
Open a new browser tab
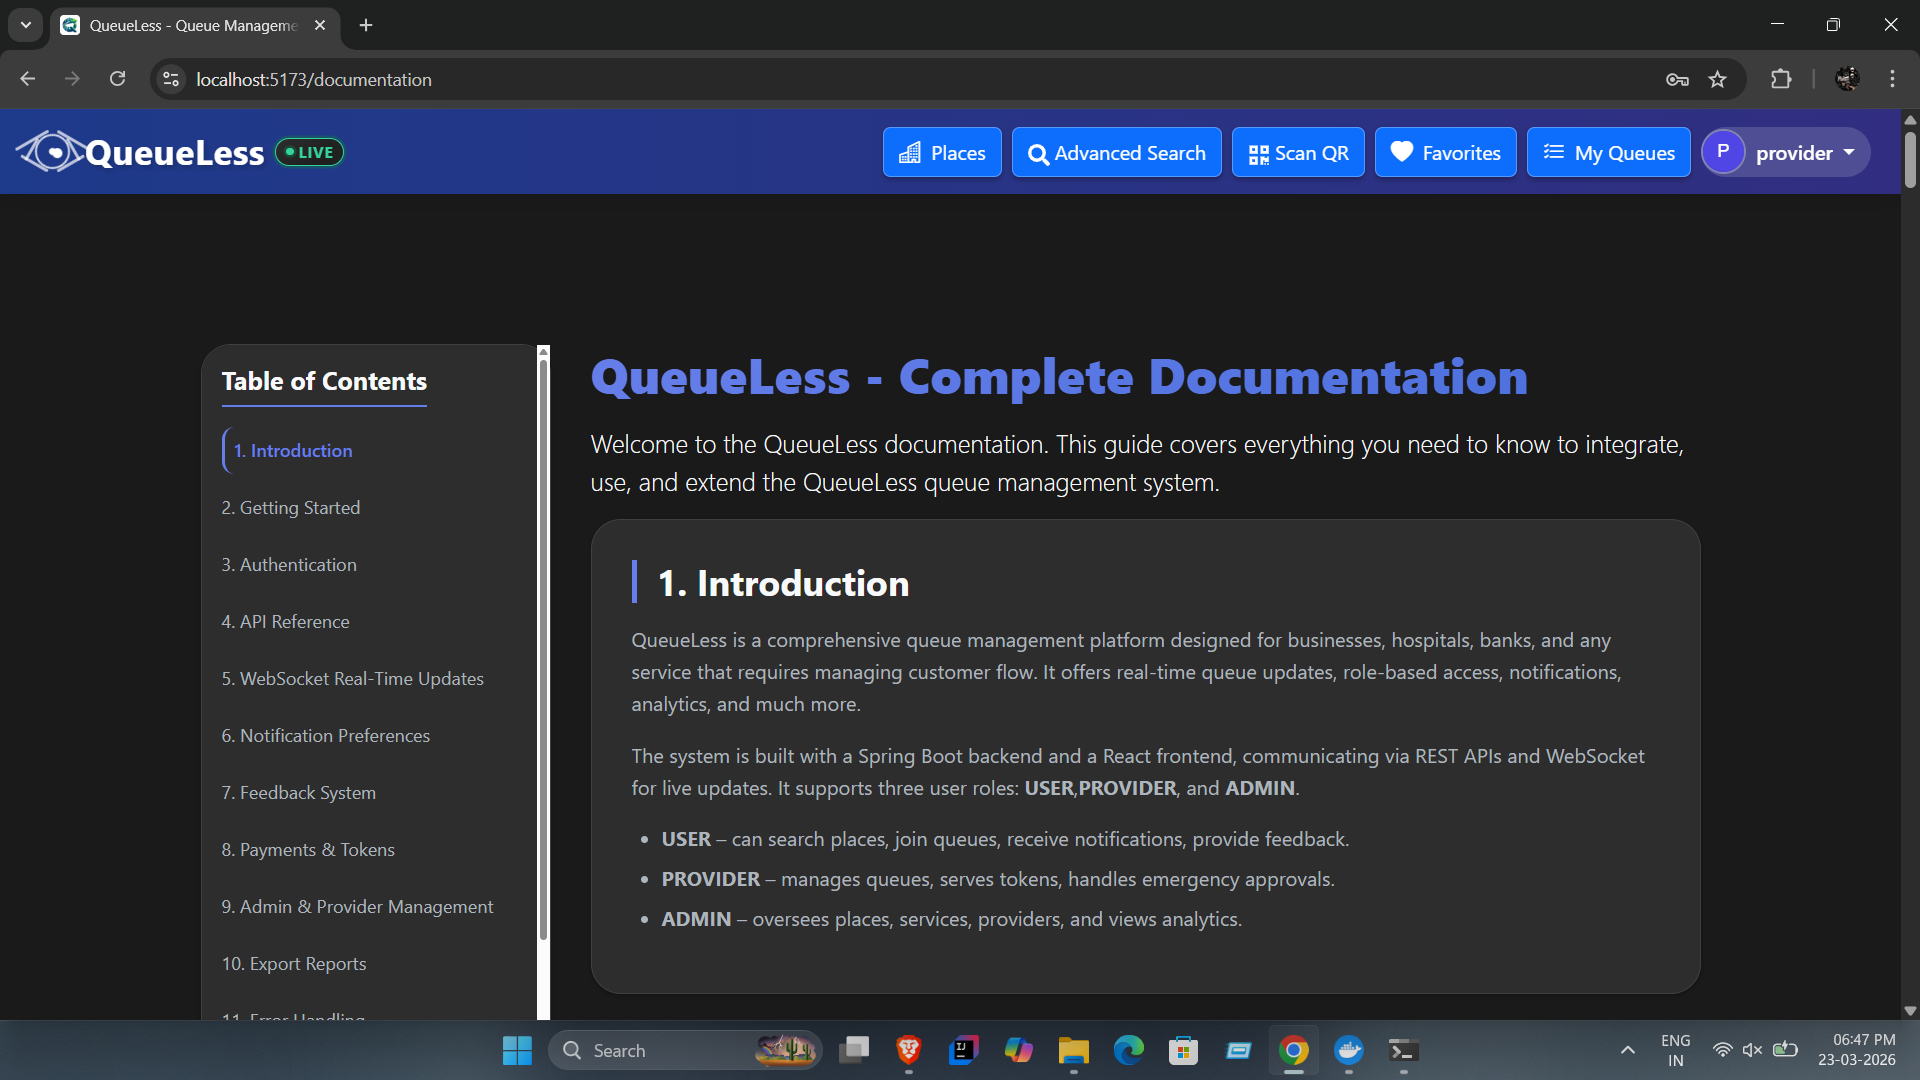(x=366, y=25)
